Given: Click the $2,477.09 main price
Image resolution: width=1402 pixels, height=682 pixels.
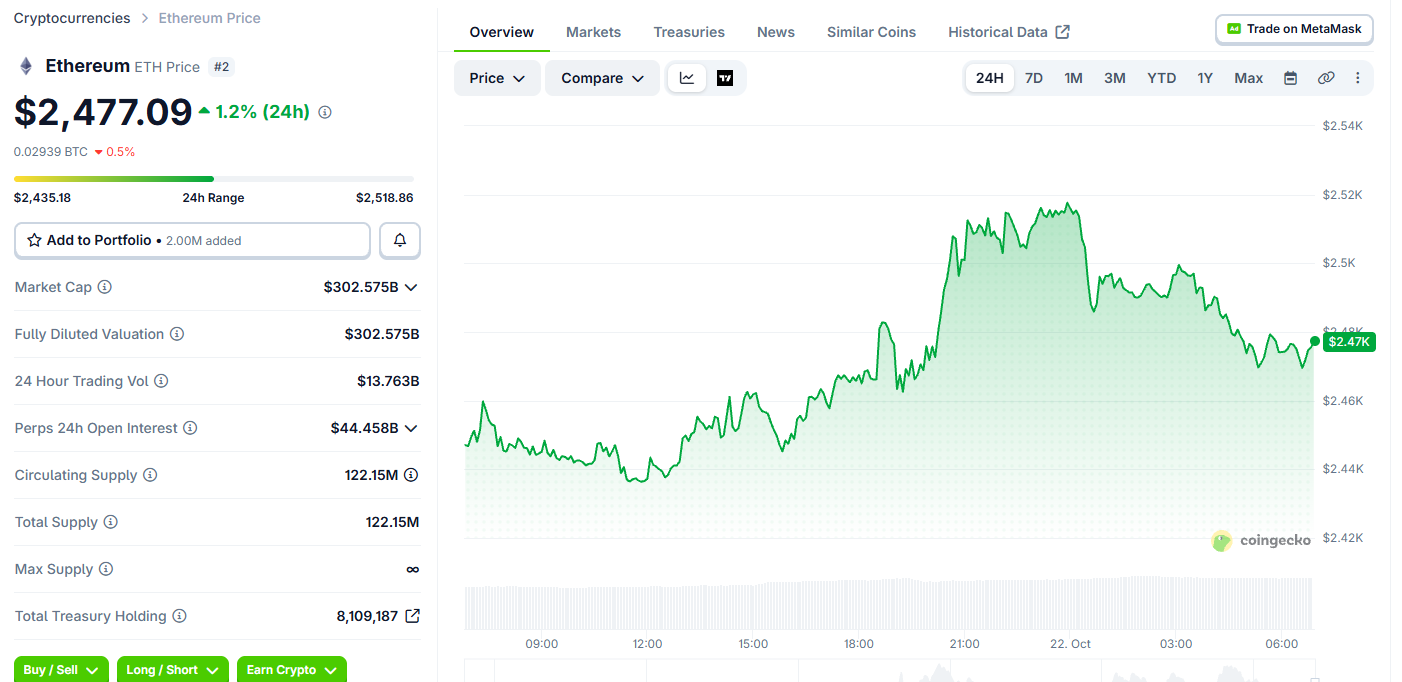Looking at the screenshot, I should coord(103,112).
